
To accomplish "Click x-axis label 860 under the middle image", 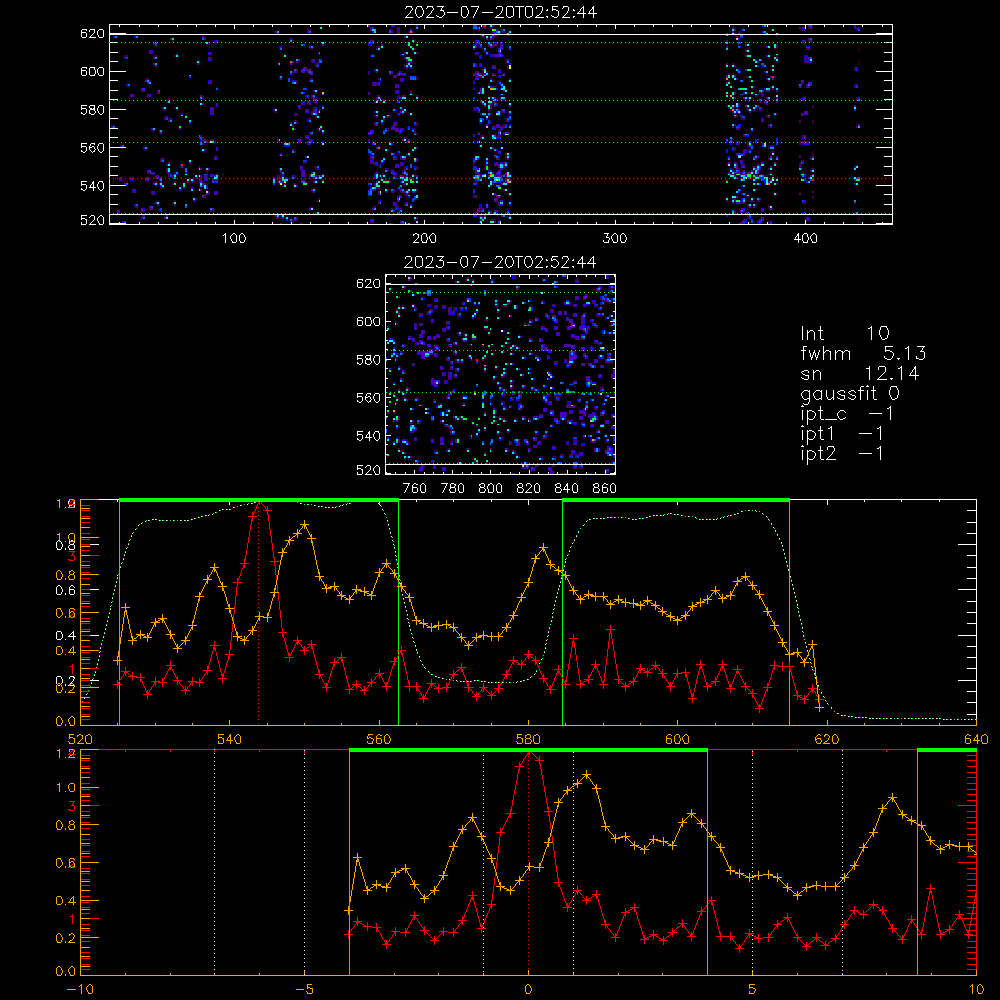I will click(605, 489).
